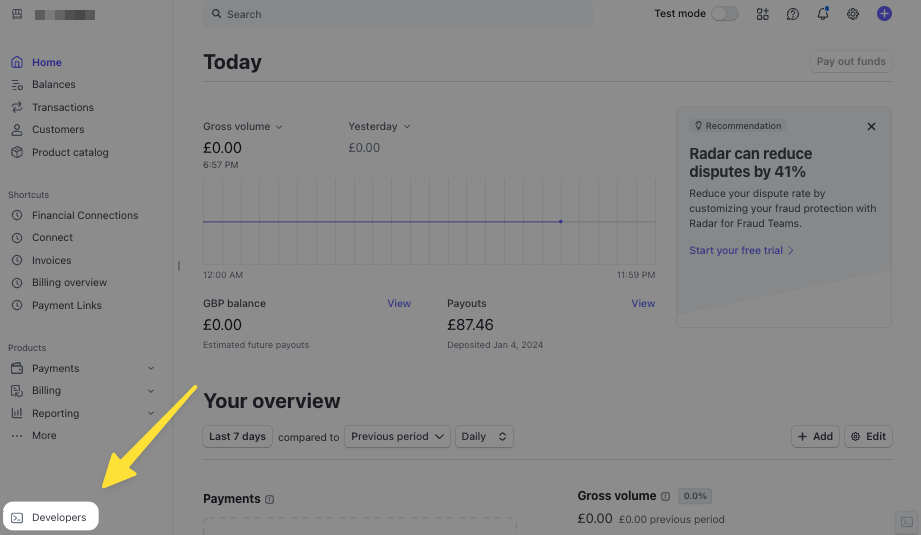Image resolution: width=921 pixels, height=535 pixels.
Task: Open the Daily interval dropdown
Action: coord(484,437)
